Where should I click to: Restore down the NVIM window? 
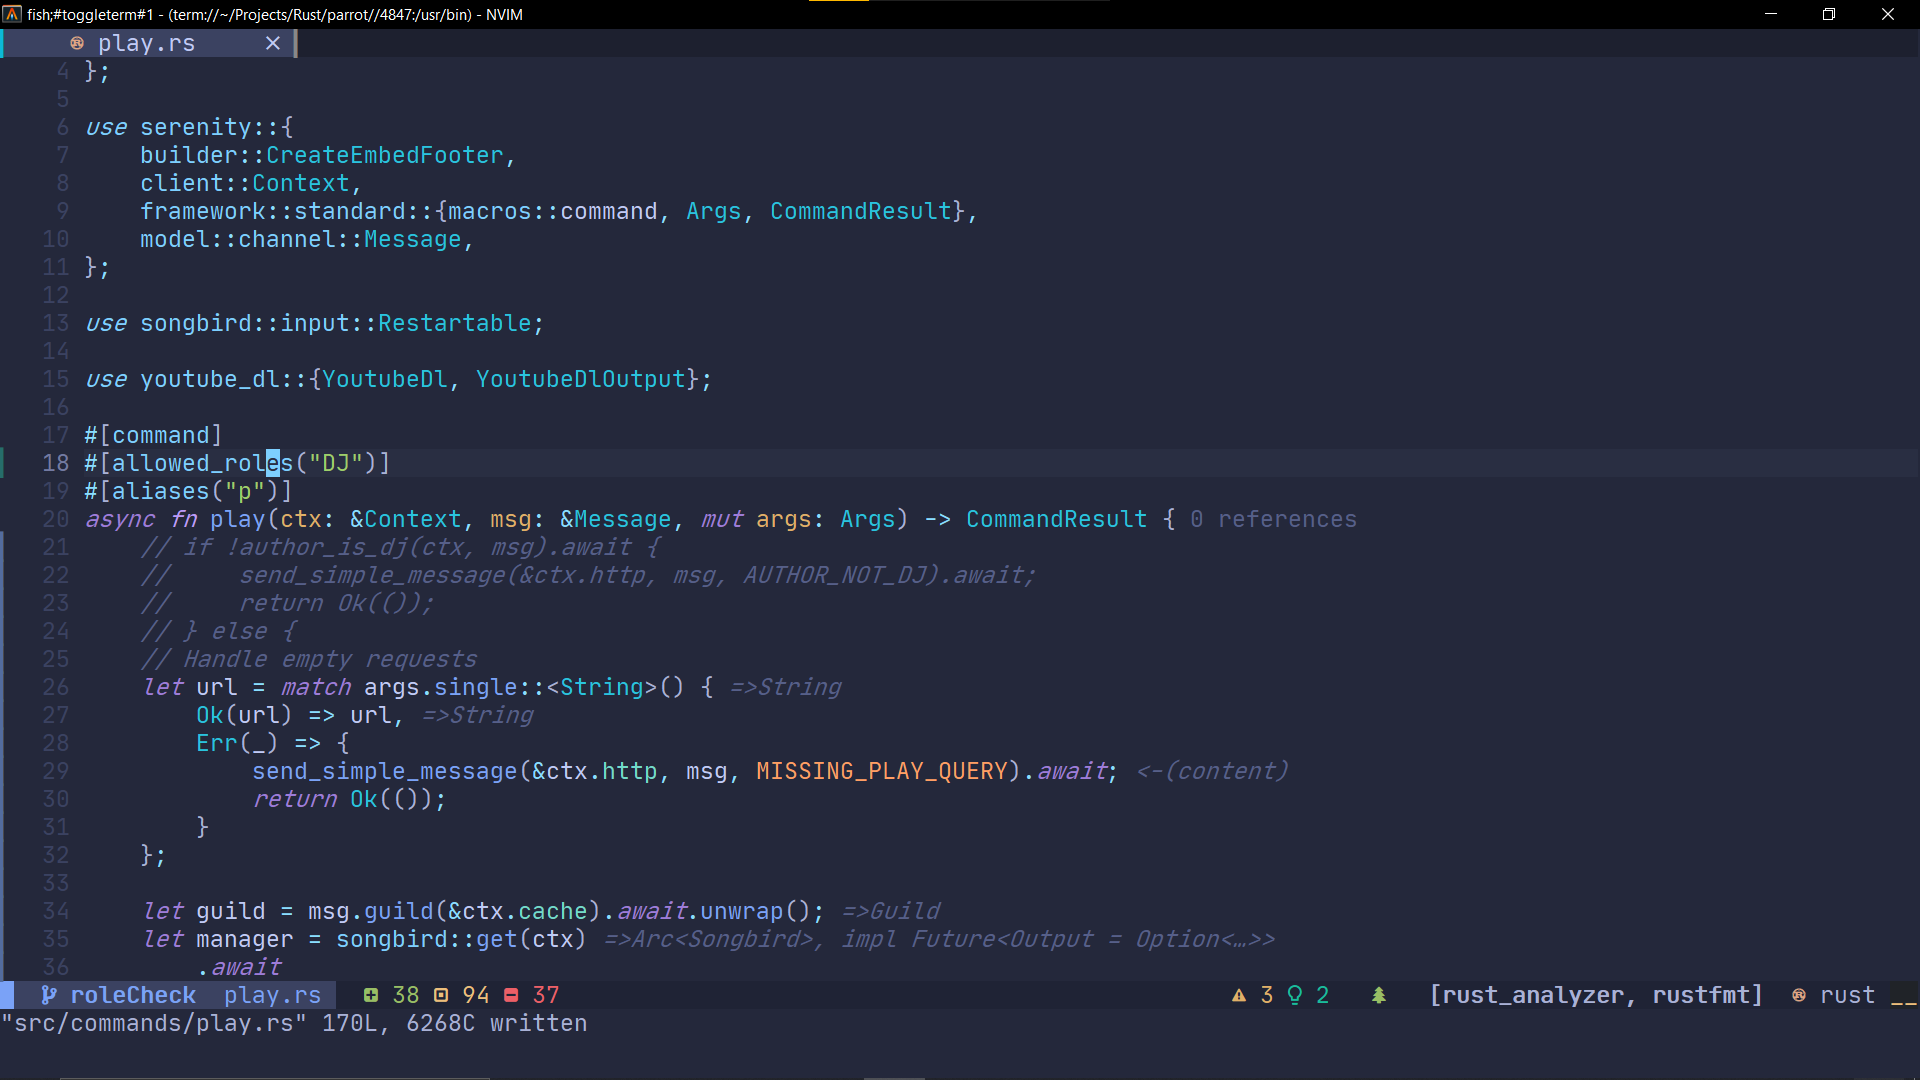1829,14
